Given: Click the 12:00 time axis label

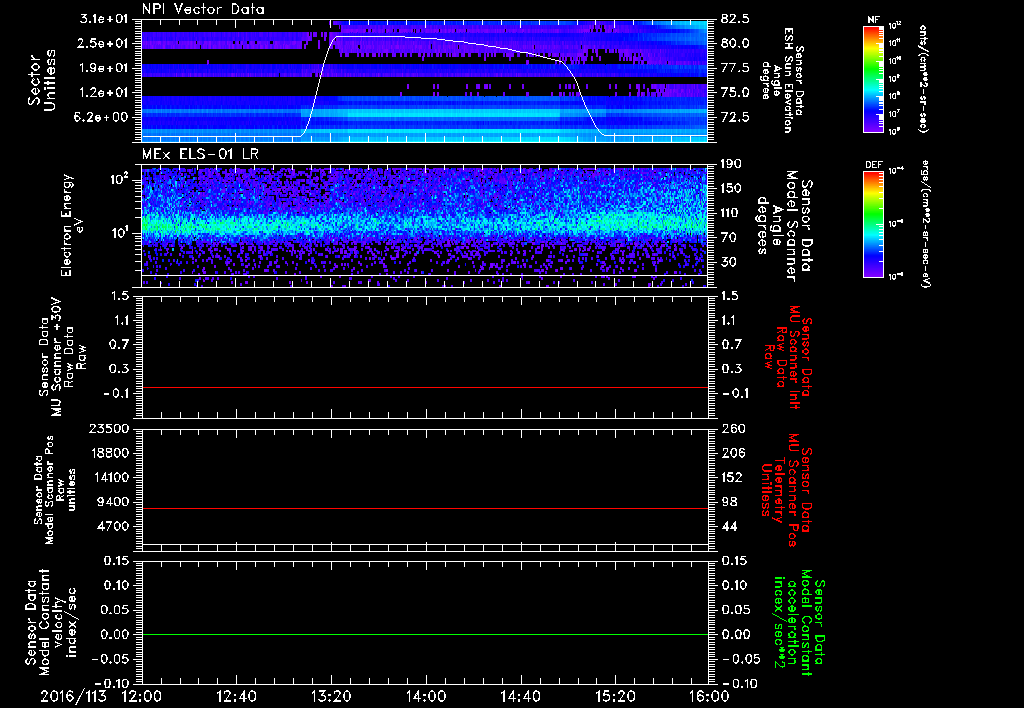Looking at the screenshot, I should pos(142,696).
